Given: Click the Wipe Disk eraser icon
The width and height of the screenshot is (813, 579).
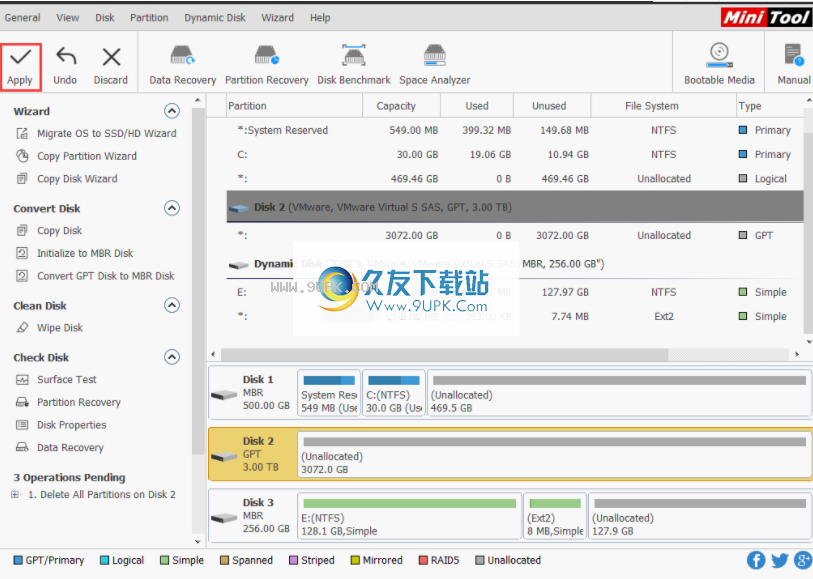Looking at the screenshot, I should coord(22,328).
